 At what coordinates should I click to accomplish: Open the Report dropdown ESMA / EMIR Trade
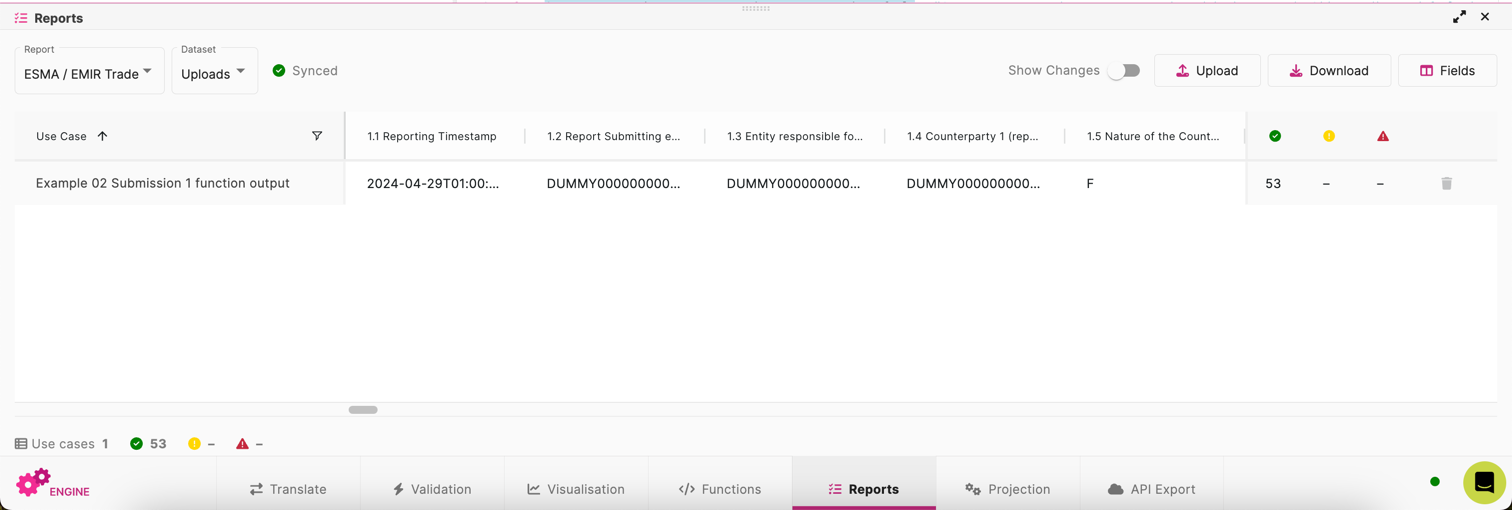[89, 73]
